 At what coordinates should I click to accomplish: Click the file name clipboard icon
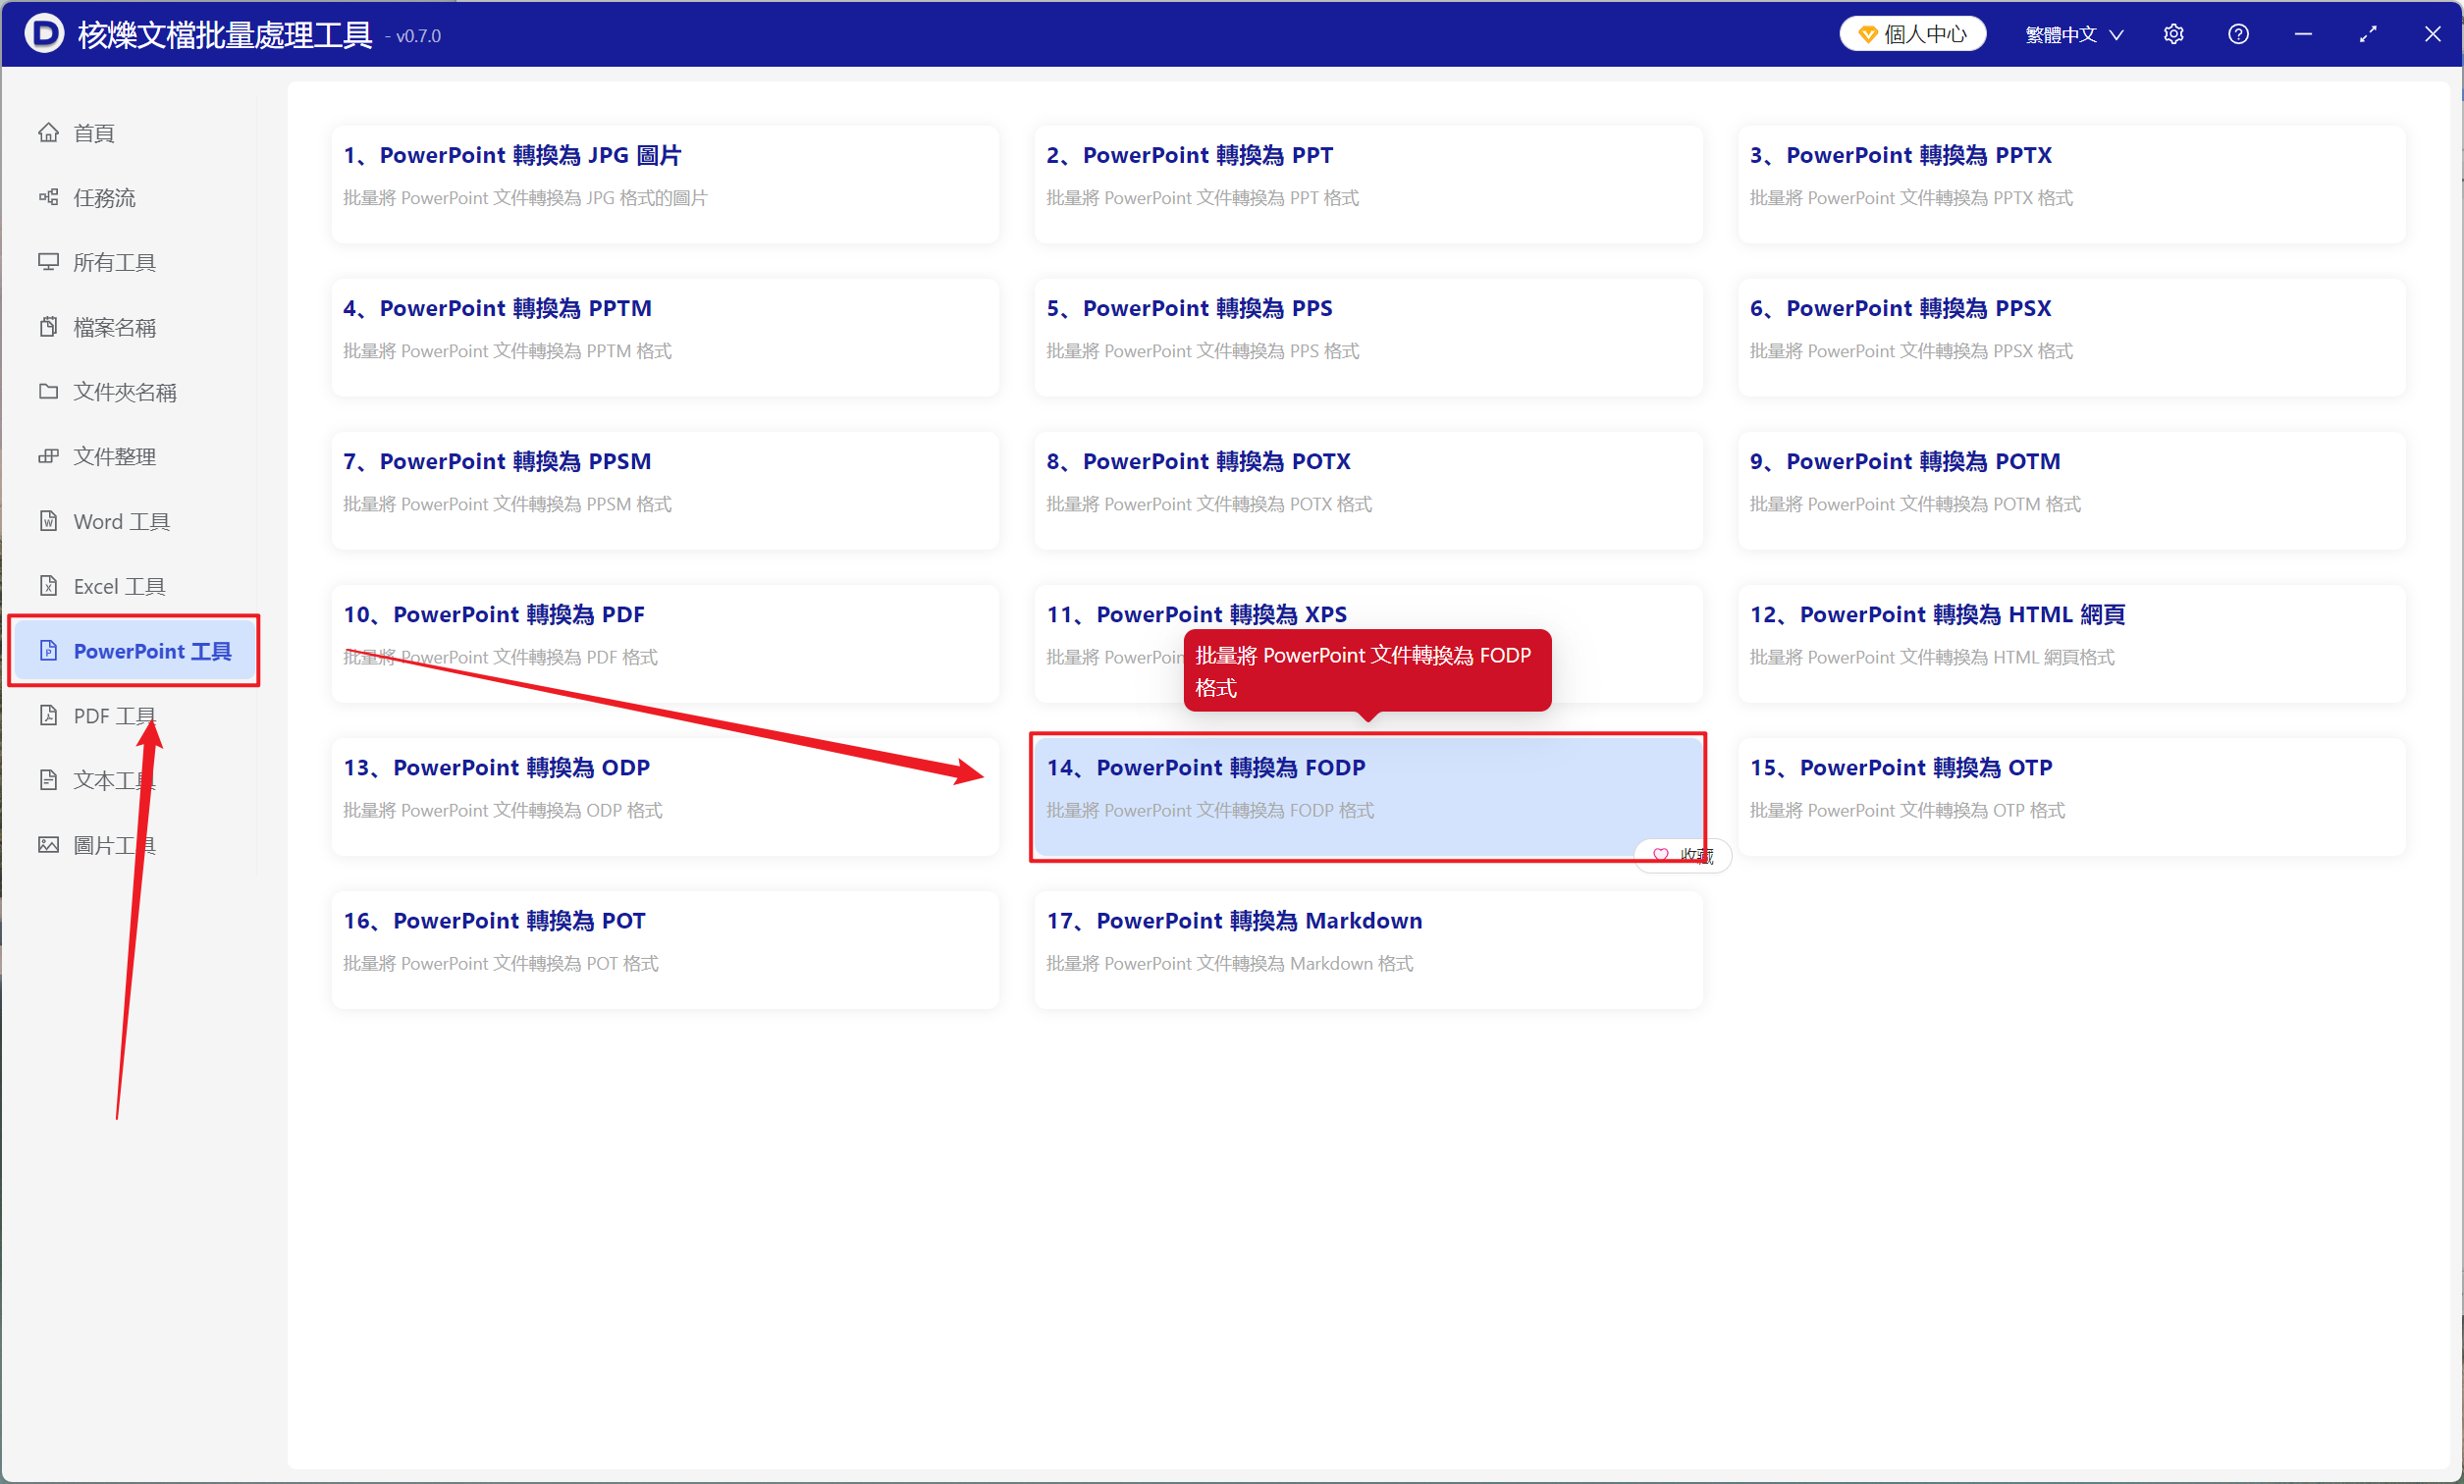48,327
